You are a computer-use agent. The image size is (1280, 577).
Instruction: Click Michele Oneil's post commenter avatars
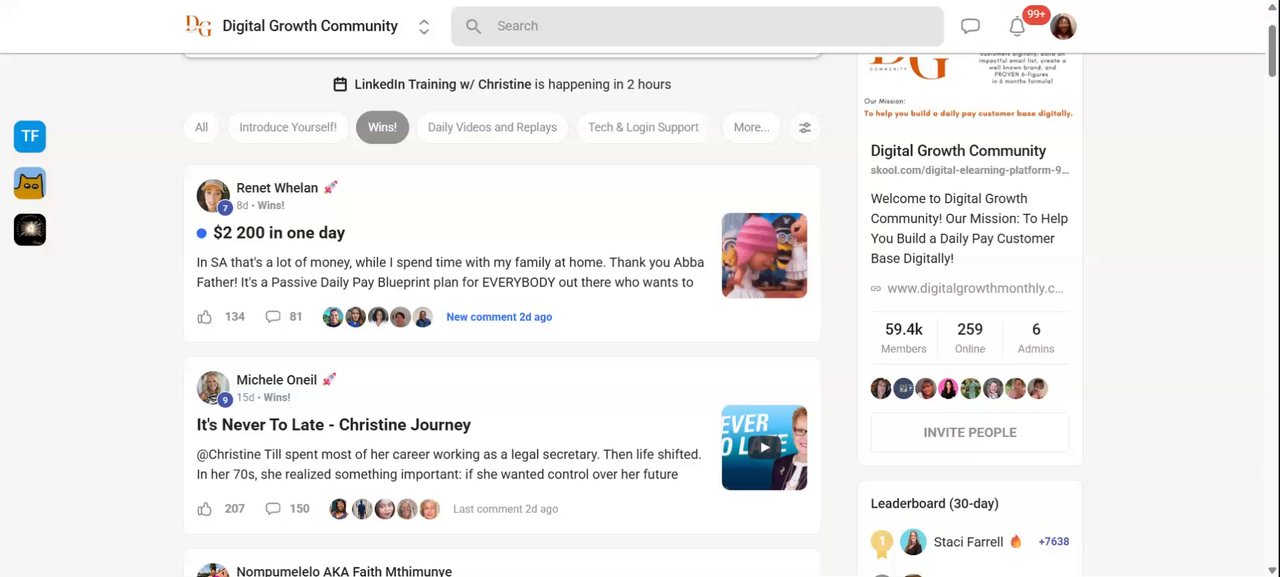[384, 509]
